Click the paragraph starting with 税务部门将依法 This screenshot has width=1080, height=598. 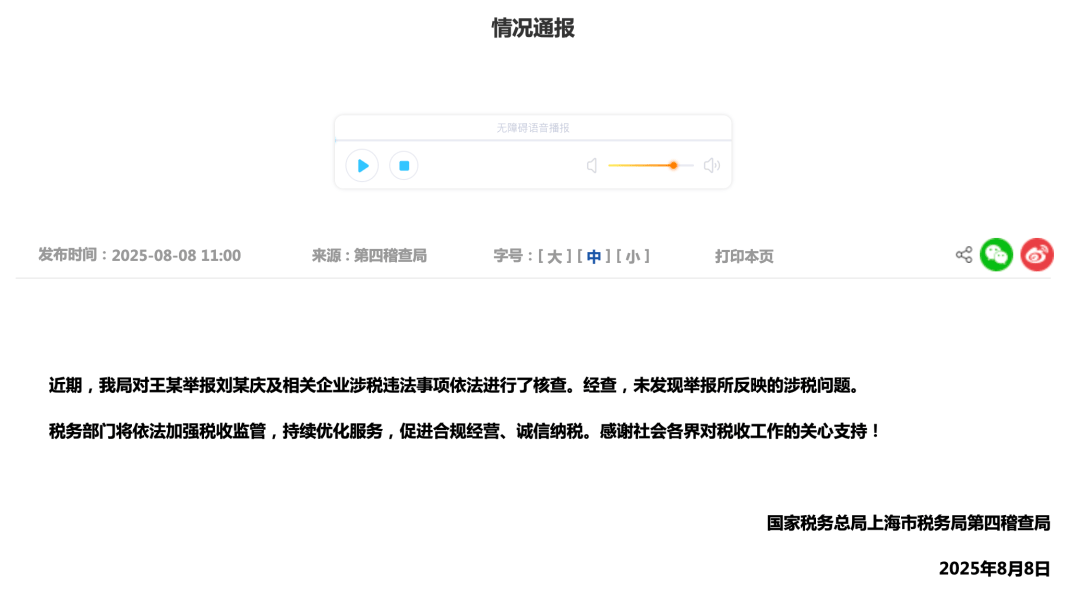click(x=465, y=431)
